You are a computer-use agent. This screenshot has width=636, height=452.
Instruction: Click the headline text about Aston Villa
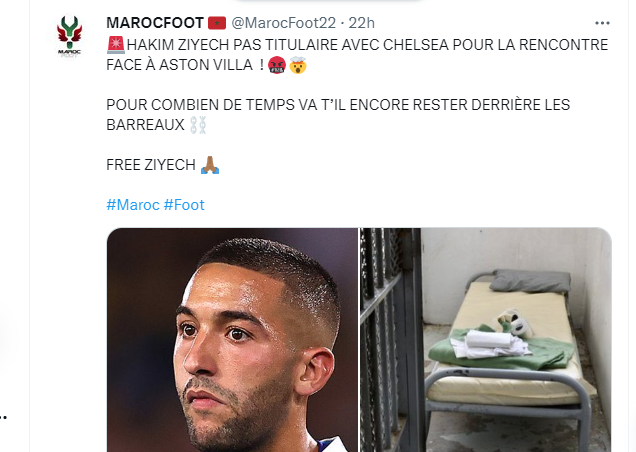pos(357,54)
